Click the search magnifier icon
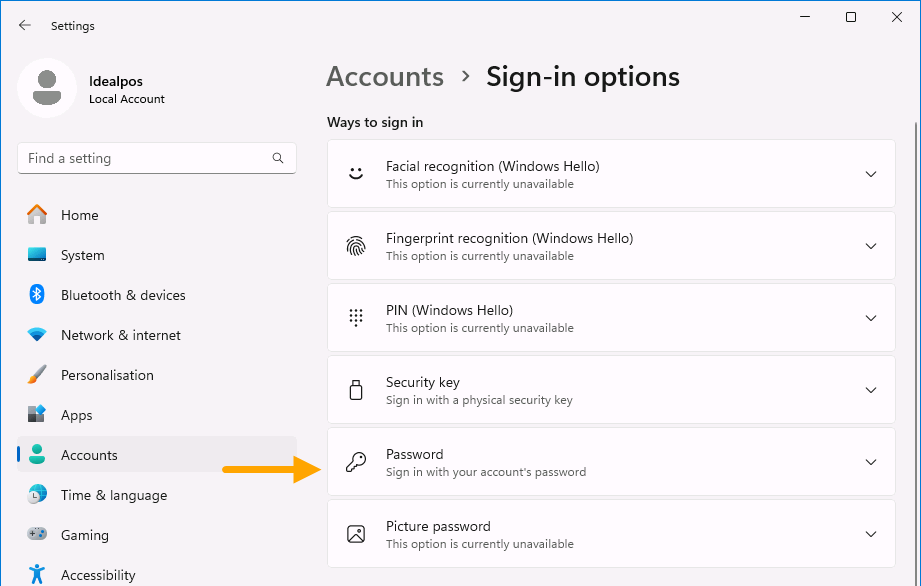 point(278,158)
